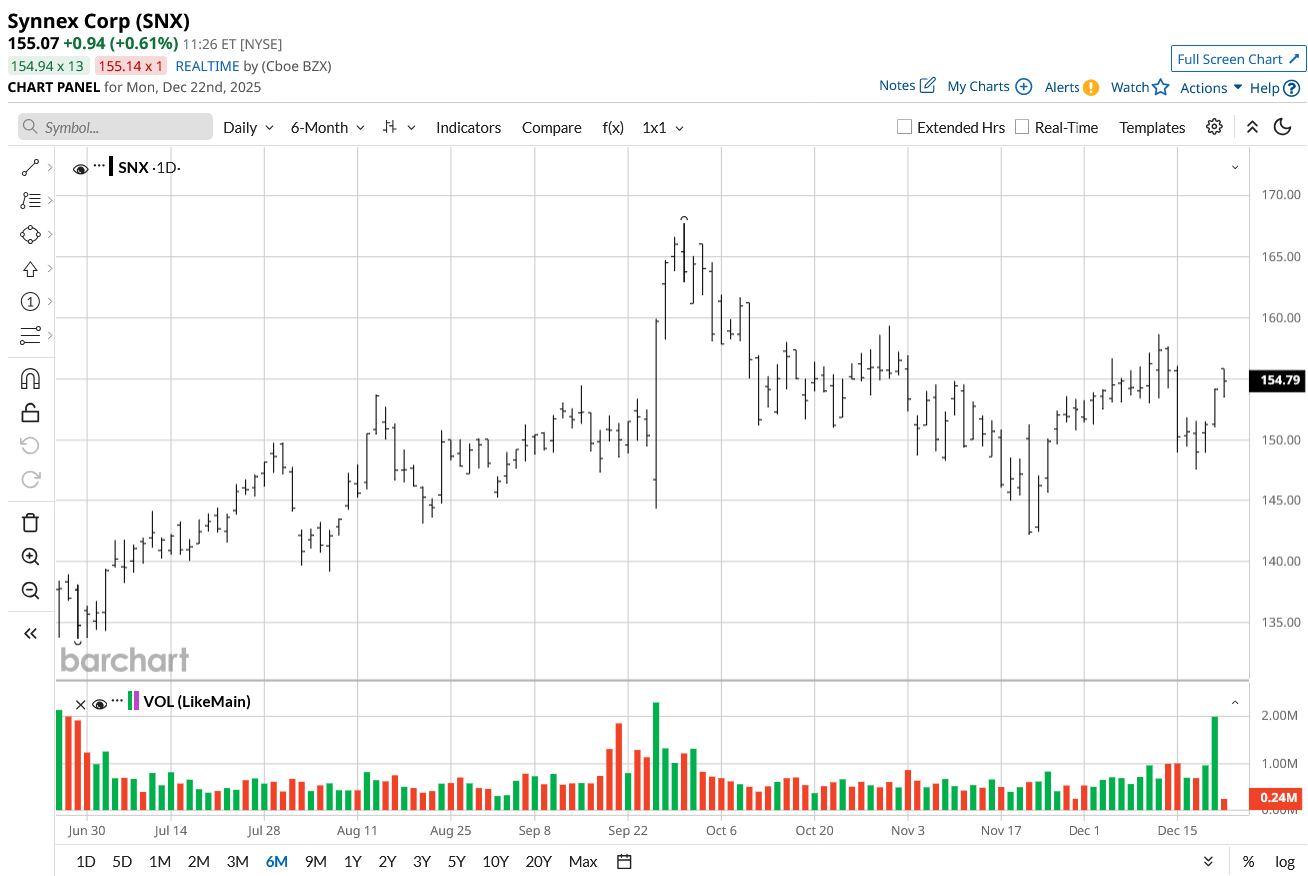
Task: Open the Daily frequency dropdown
Action: pyautogui.click(x=248, y=127)
